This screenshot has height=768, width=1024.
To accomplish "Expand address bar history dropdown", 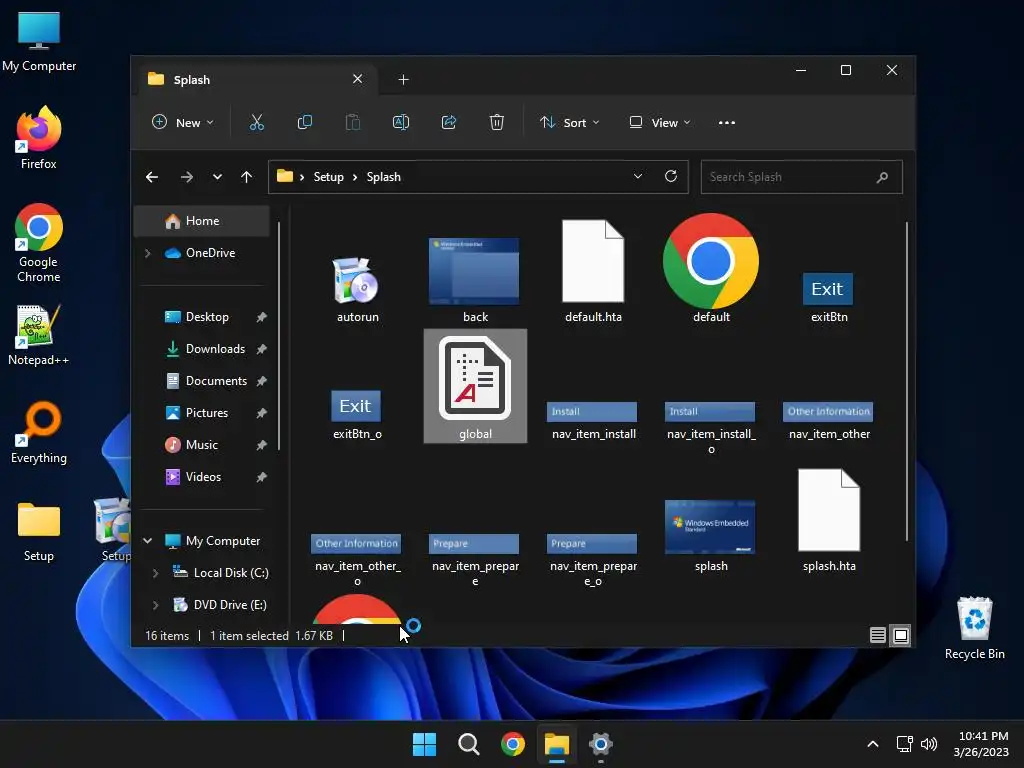I will (x=637, y=176).
